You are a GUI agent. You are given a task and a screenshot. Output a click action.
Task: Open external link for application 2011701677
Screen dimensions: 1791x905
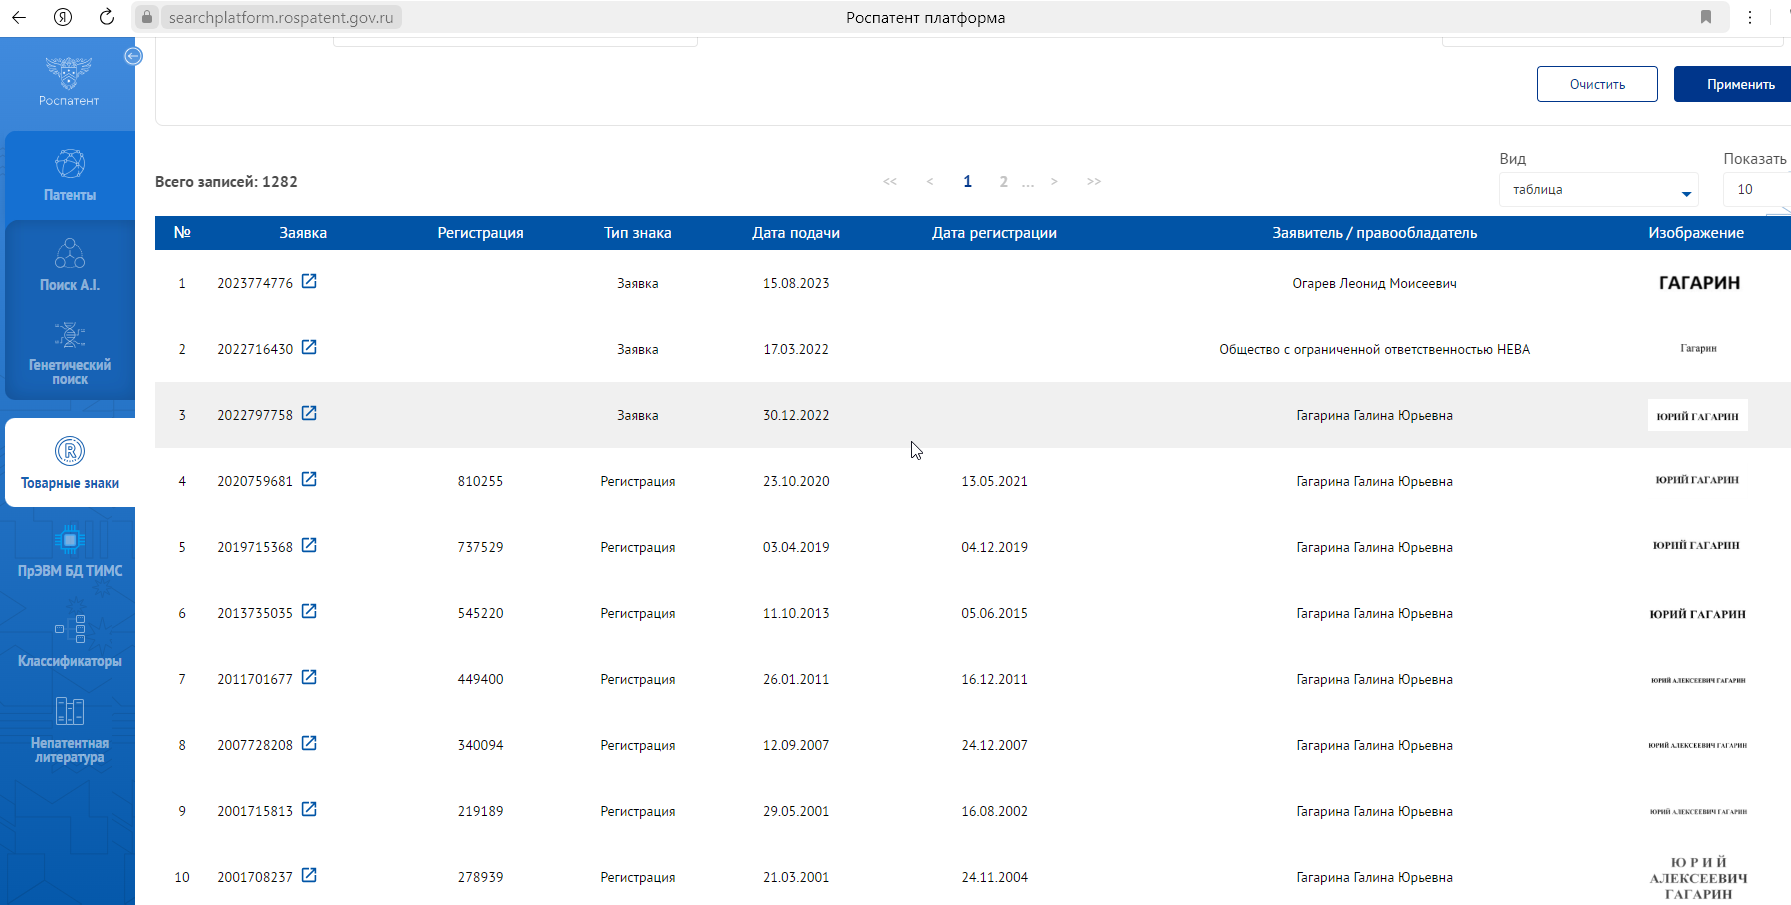point(309,678)
